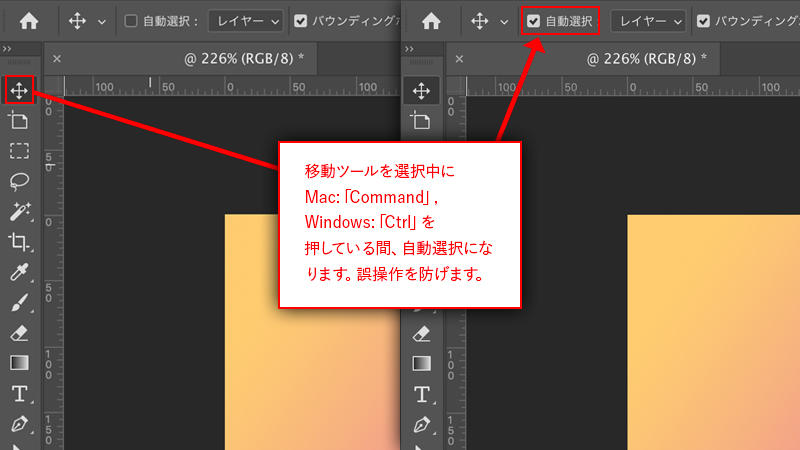Close right document tab
This screenshot has height=450, width=800.
pos(460,59)
